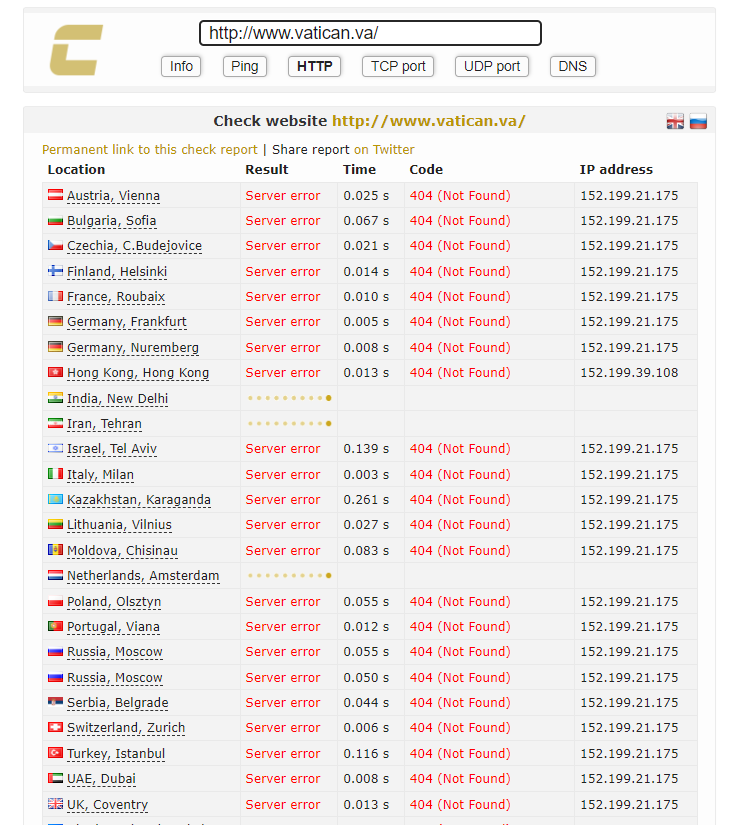Click the Finland flag icon

(55, 271)
